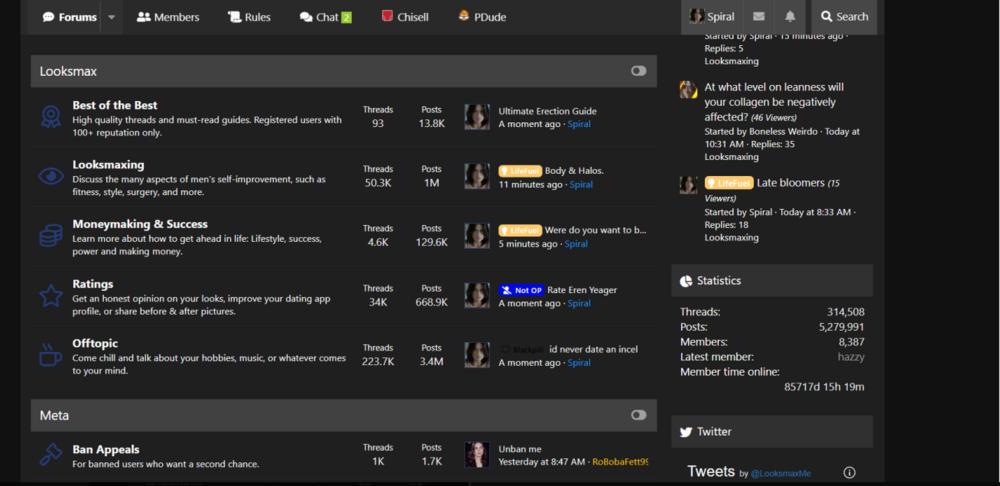This screenshot has width=1000, height=486.
Task: Open the Members tab
Action: 168,17
